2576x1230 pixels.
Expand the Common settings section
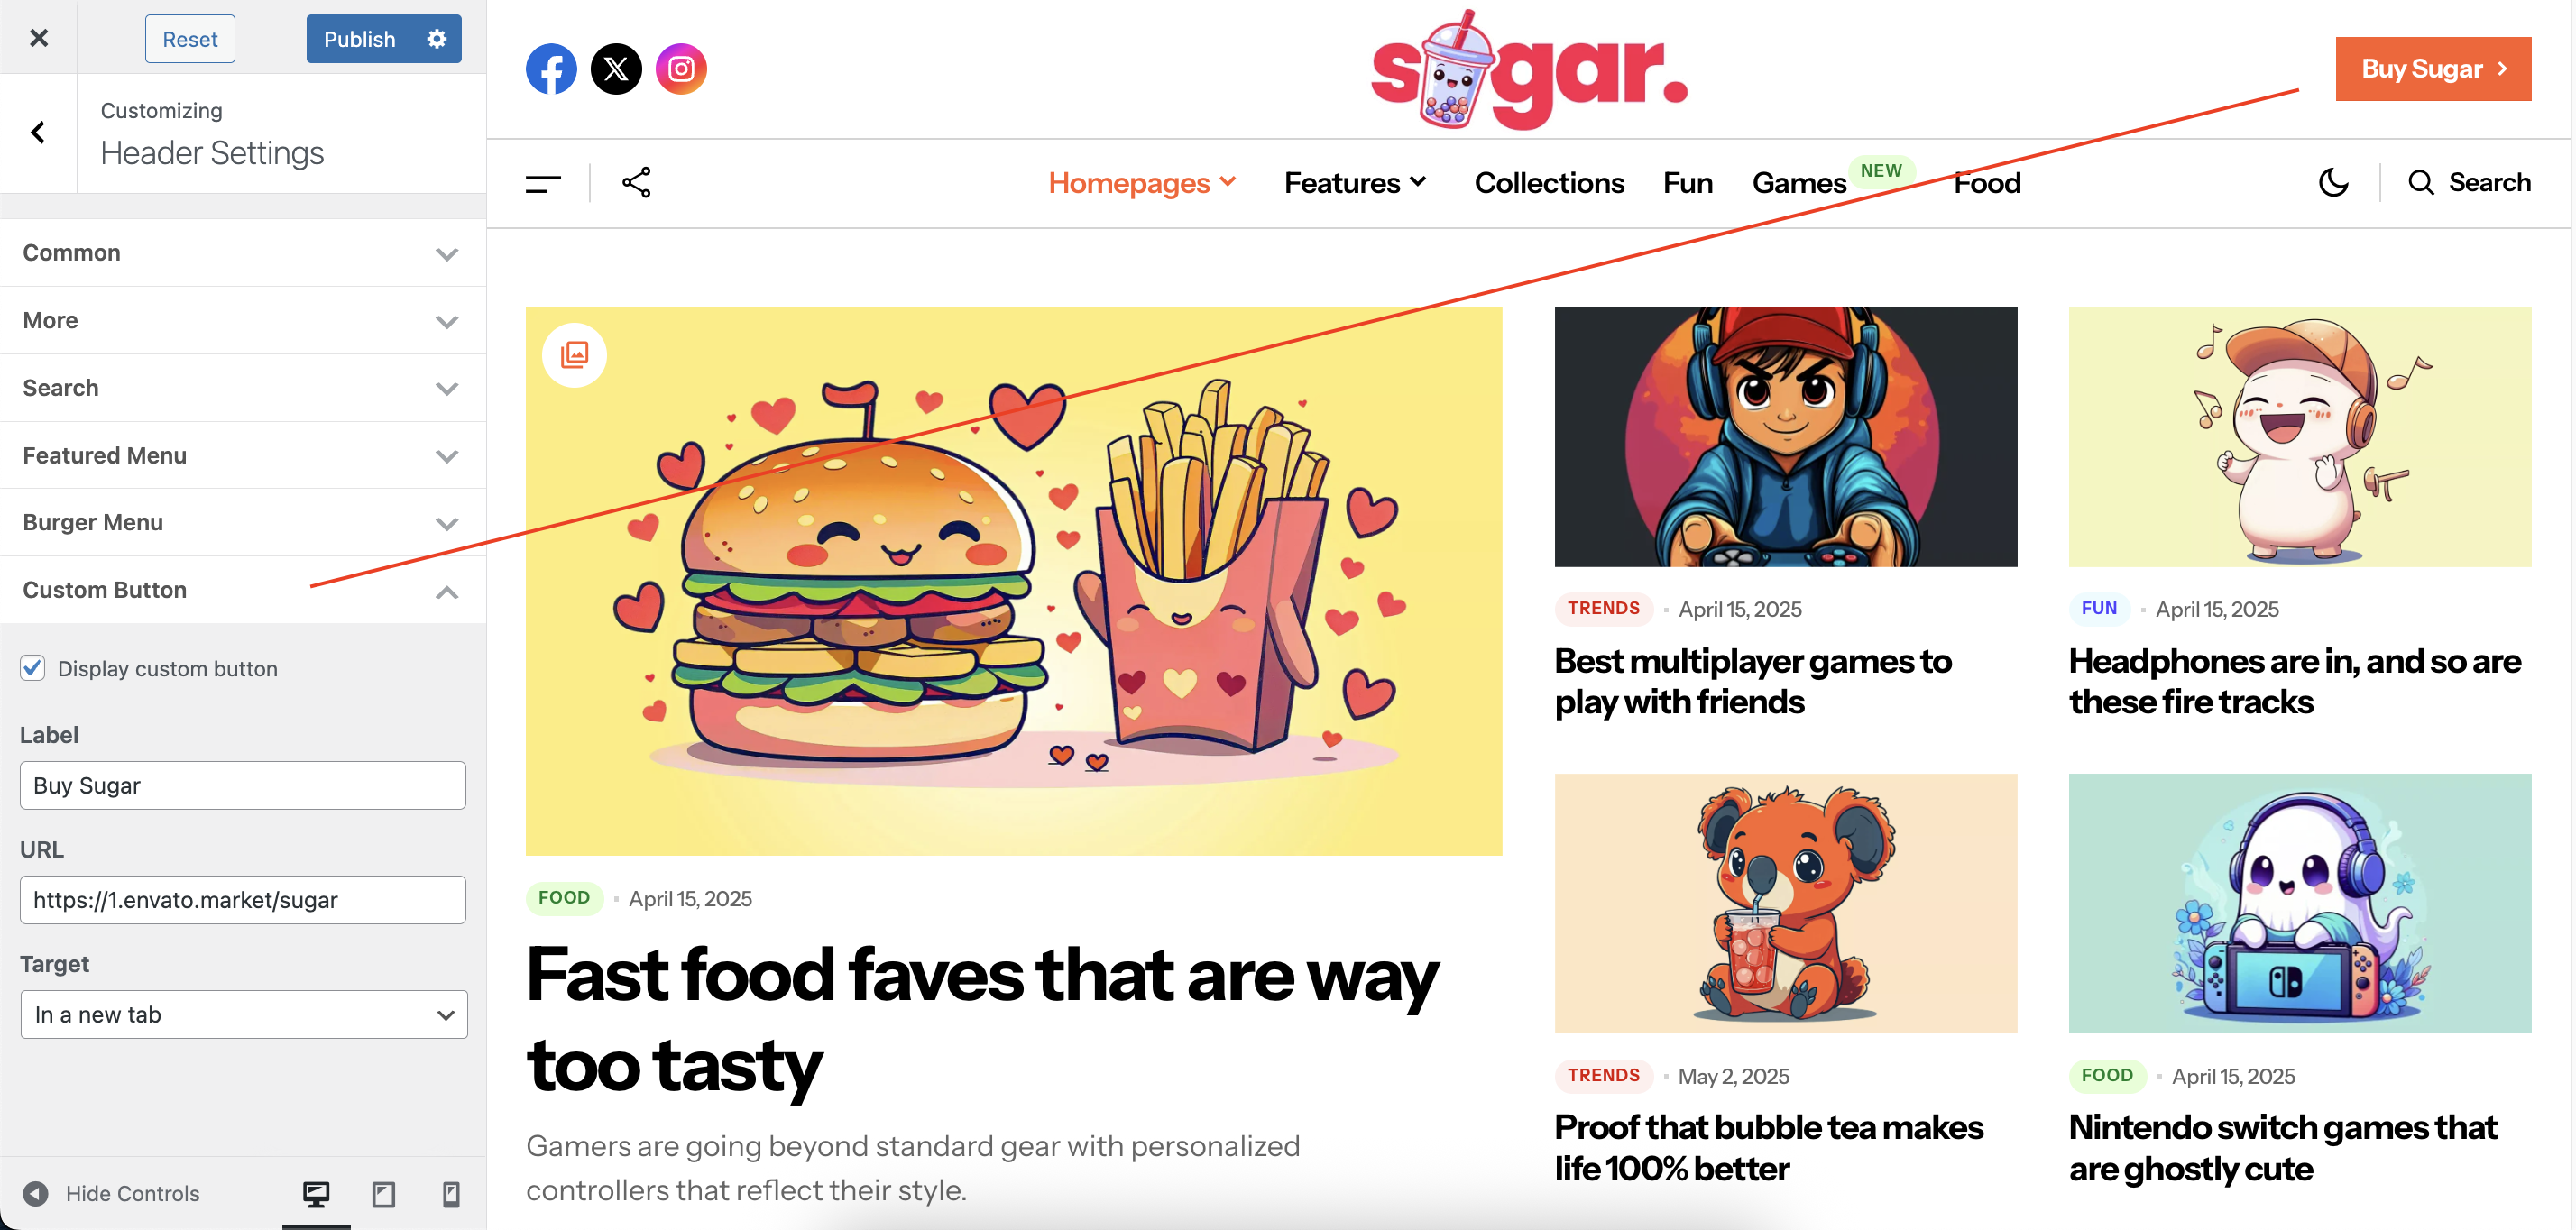tap(242, 253)
